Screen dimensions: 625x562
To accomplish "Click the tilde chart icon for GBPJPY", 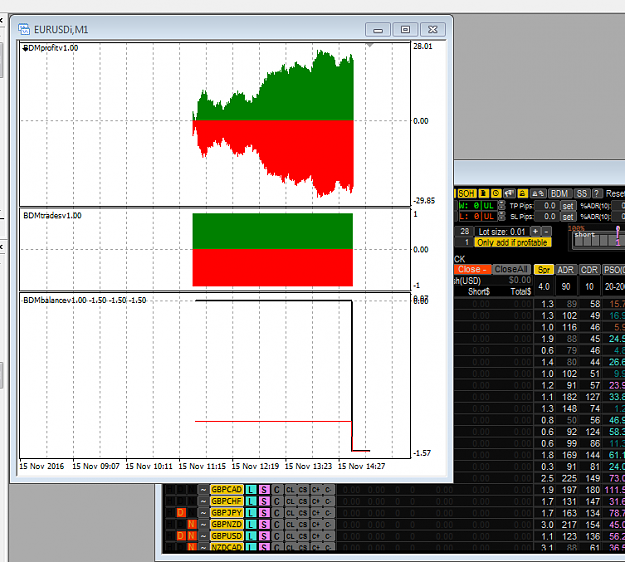I will pyautogui.click(x=203, y=513).
